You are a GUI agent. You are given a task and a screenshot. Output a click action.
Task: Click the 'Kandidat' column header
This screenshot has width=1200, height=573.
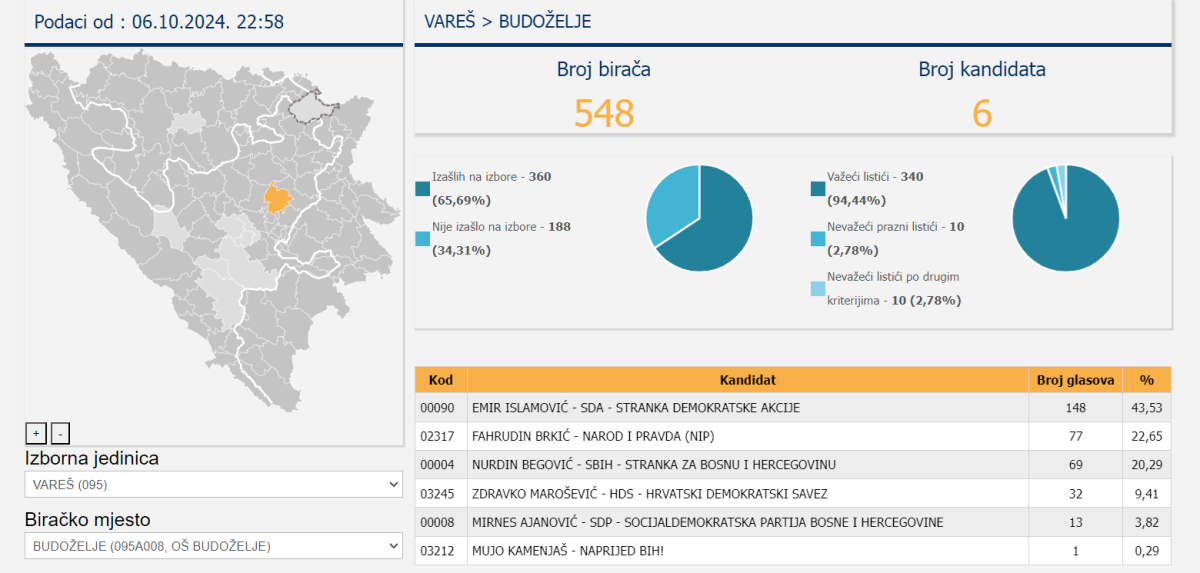tap(747, 380)
